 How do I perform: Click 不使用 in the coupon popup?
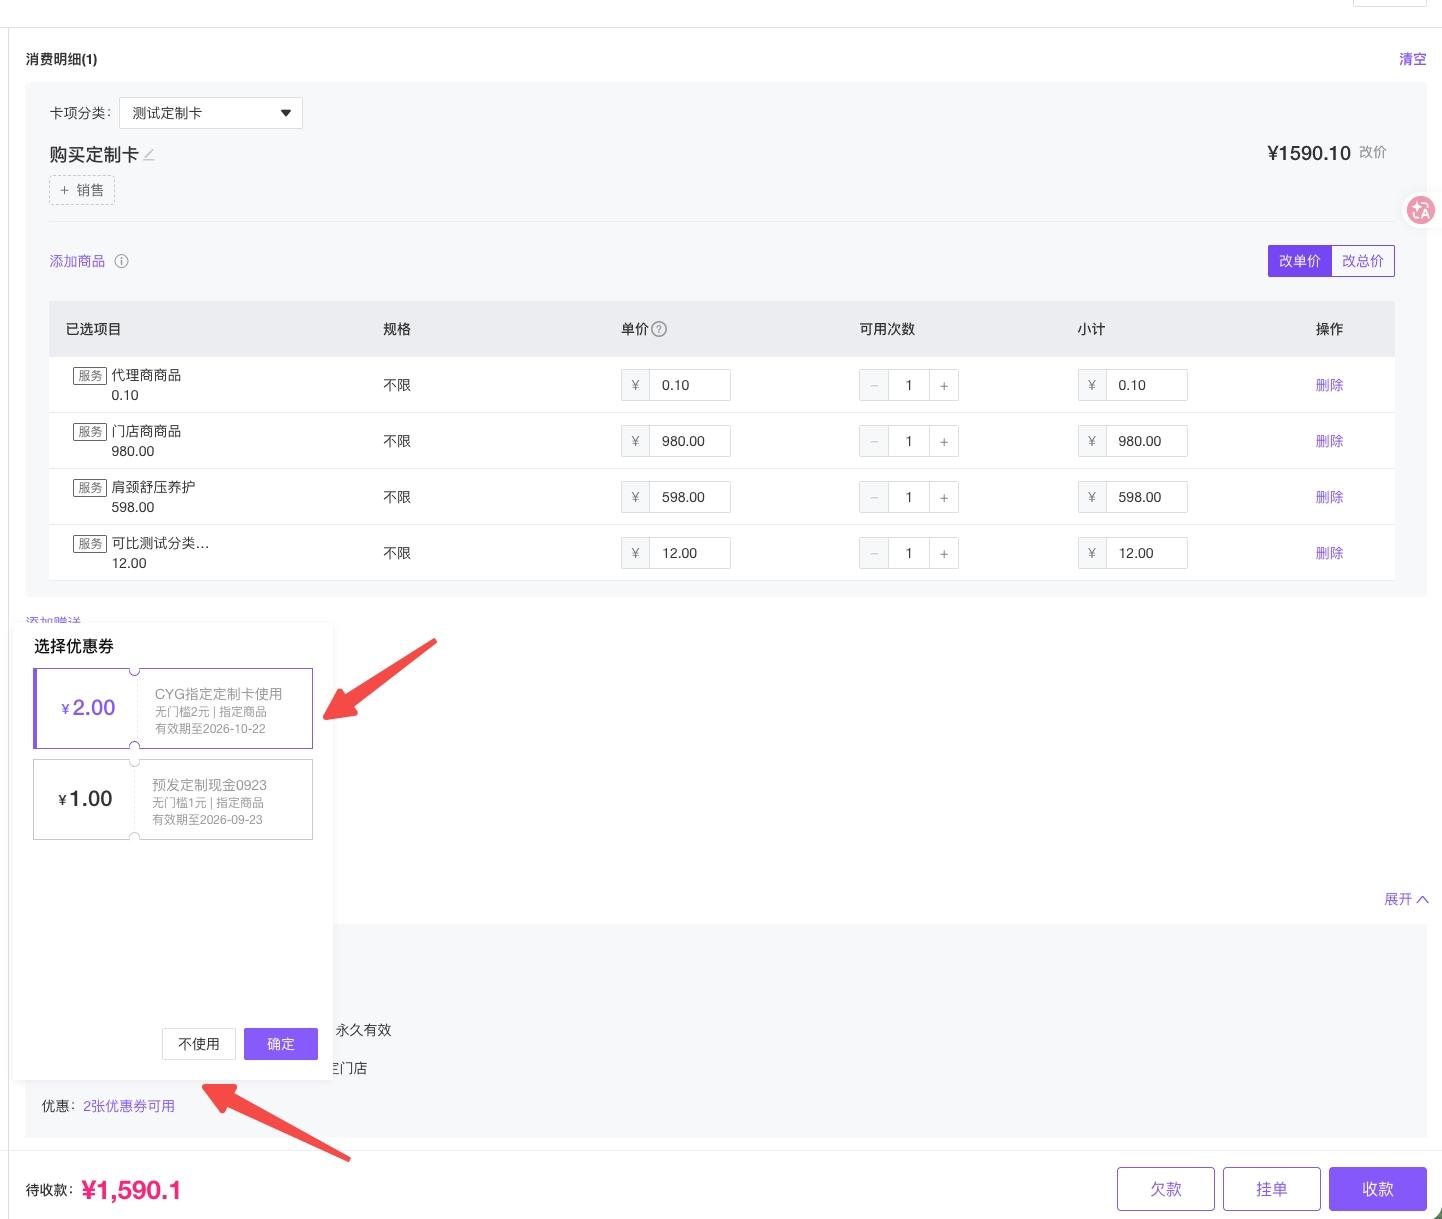tap(199, 1044)
